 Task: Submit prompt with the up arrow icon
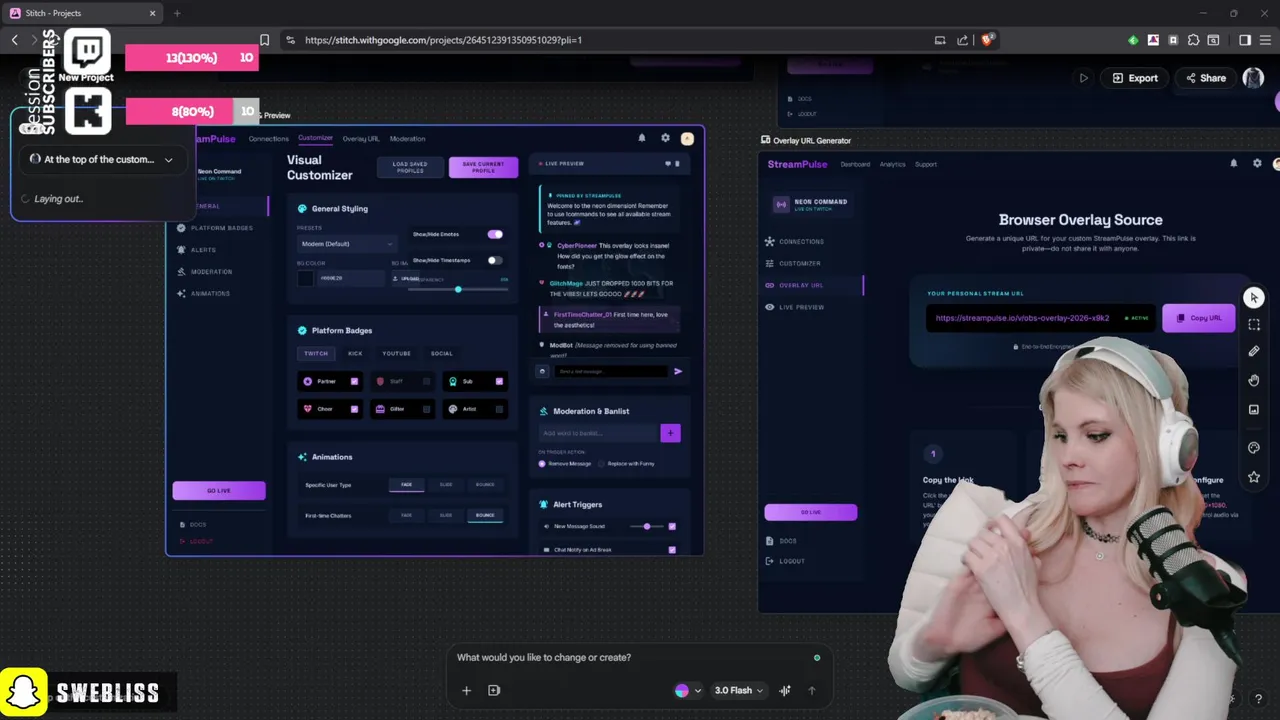pyautogui.click(x=812, y=690)
